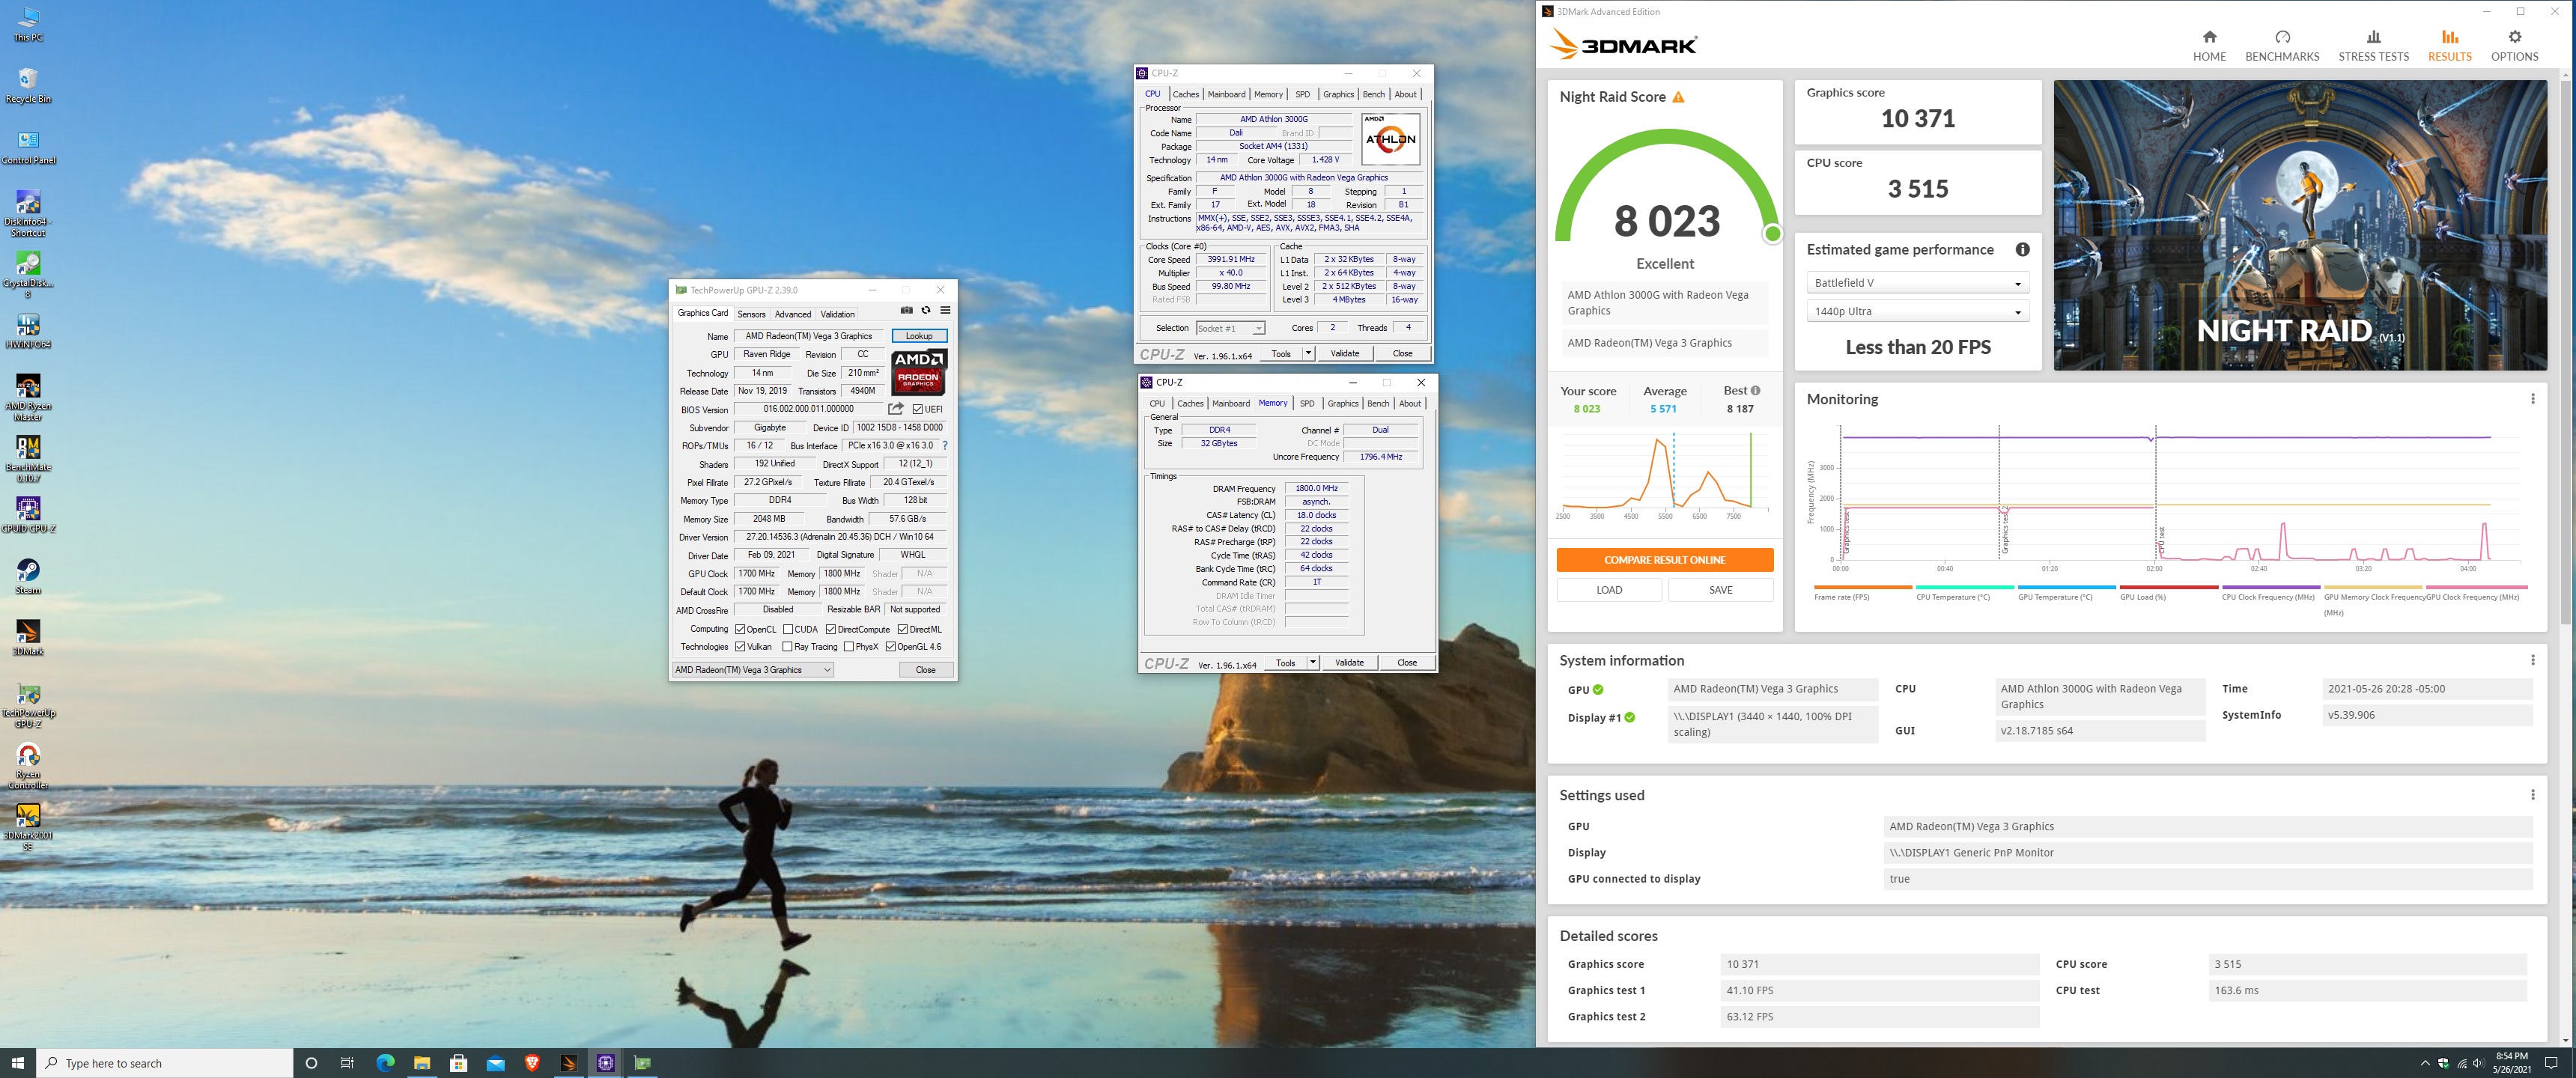Click the GPU-Z refresh icon
Image resolution: width=2576 pixels, height=1078 pixels.
click(x=926, y=311)
